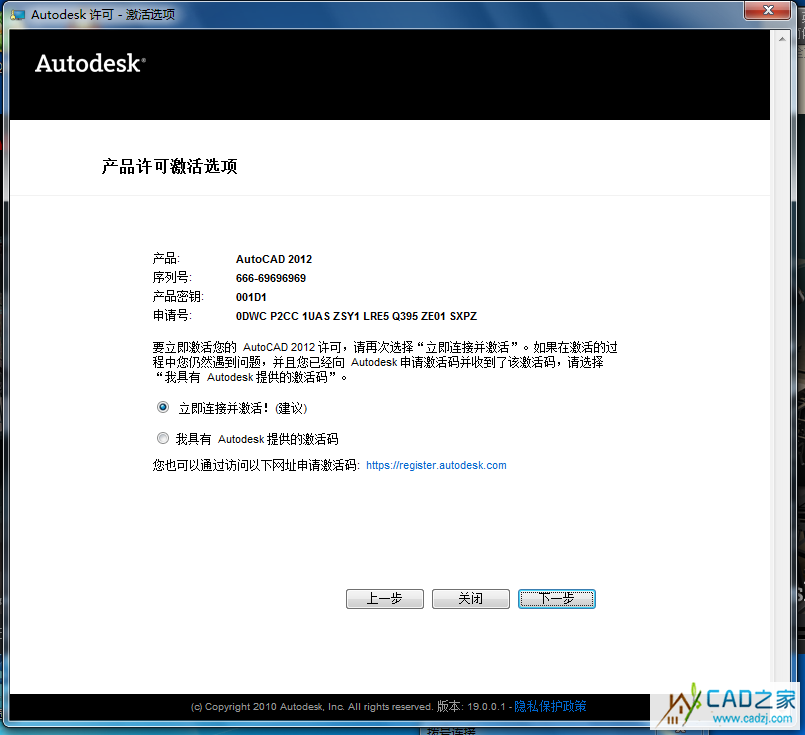Select the 立即连接并激活 radio option
805x735 pixels.
click(x=163, y=408)
